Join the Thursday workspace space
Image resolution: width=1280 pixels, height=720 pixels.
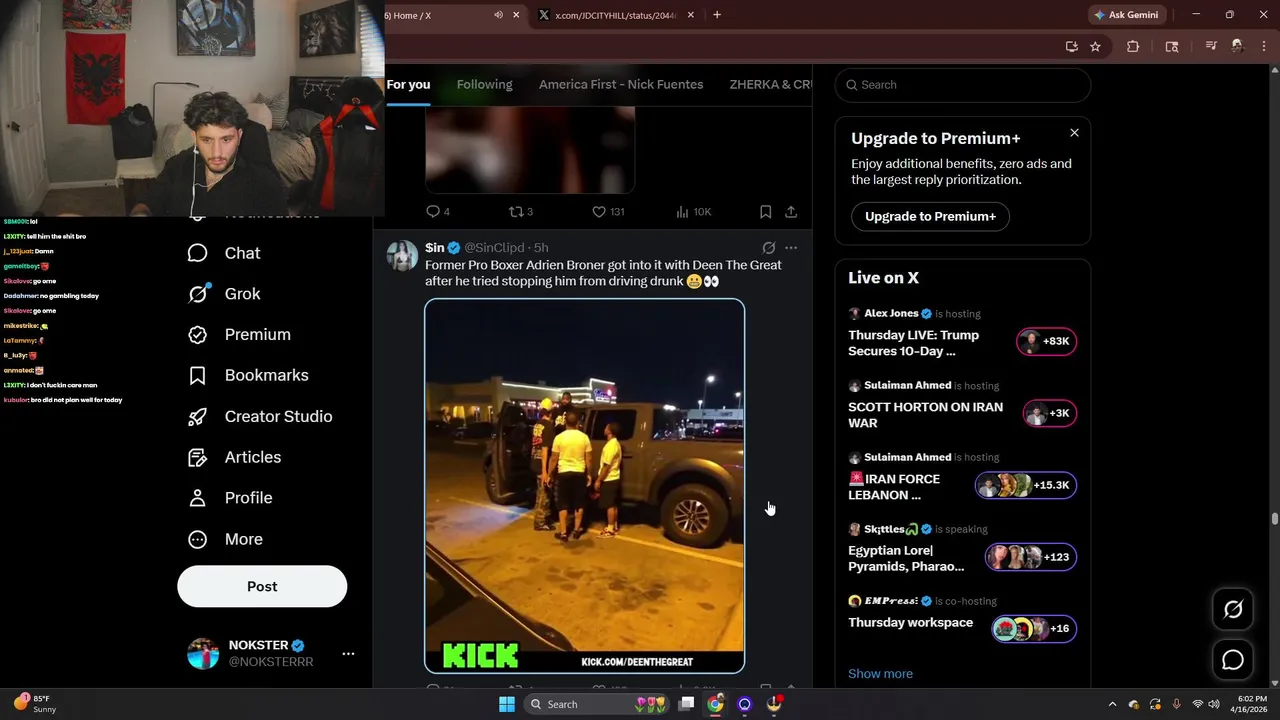[910, 622]
